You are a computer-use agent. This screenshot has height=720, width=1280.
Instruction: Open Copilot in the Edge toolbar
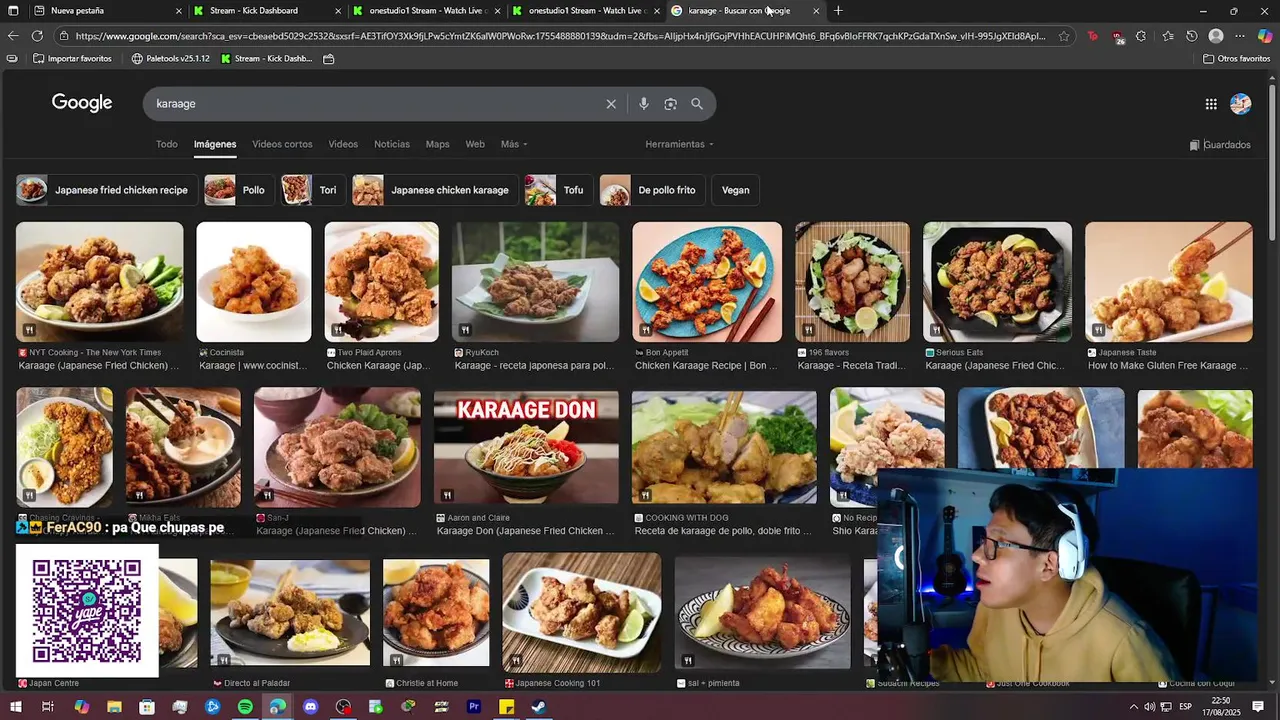pos(1265,36)
